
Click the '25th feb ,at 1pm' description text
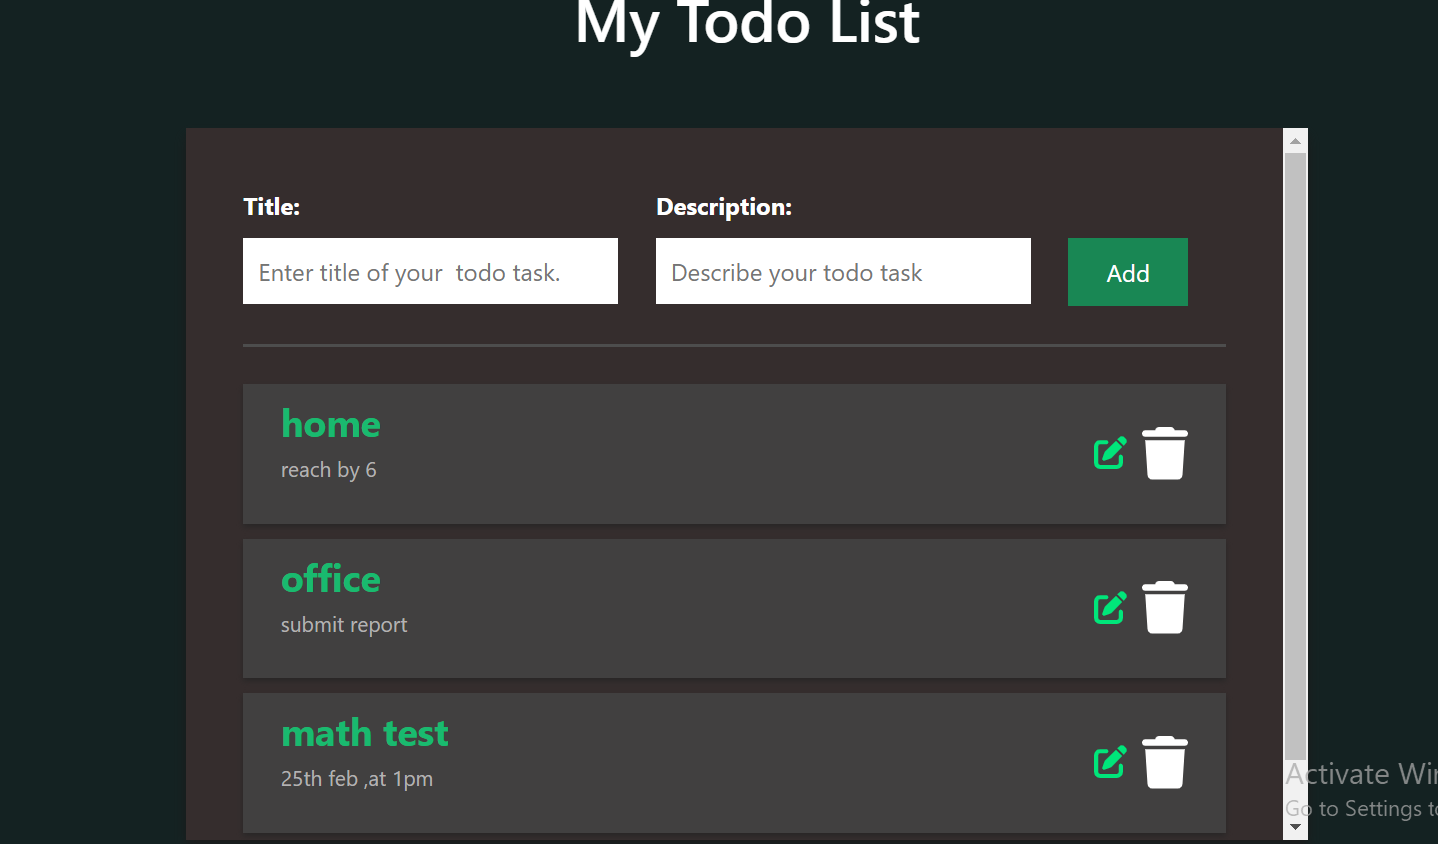point(356,778)
